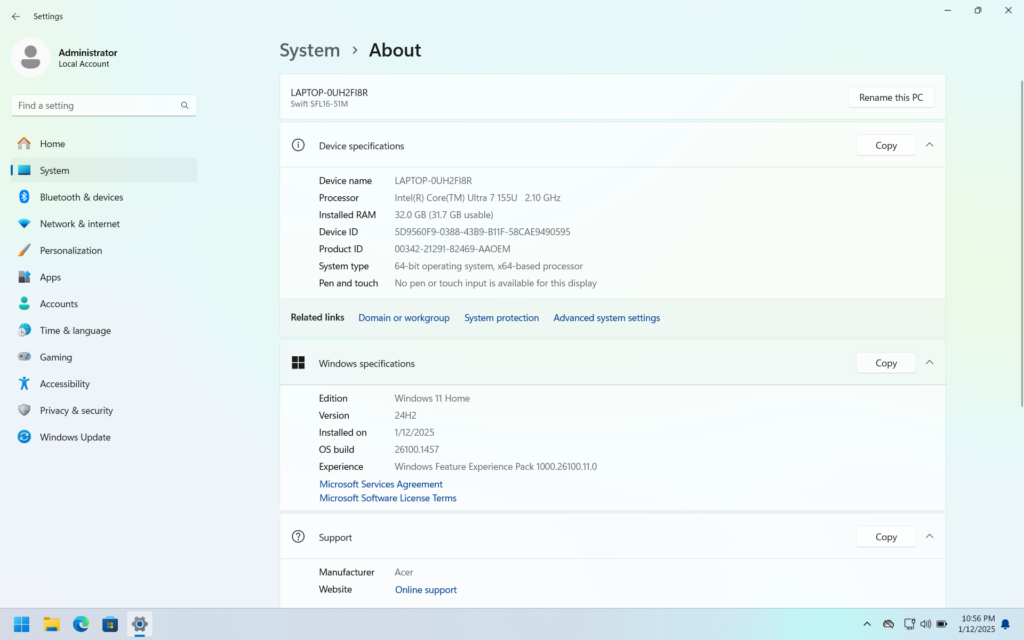Select System in the settings sidebar

click(x=104, y=170)
